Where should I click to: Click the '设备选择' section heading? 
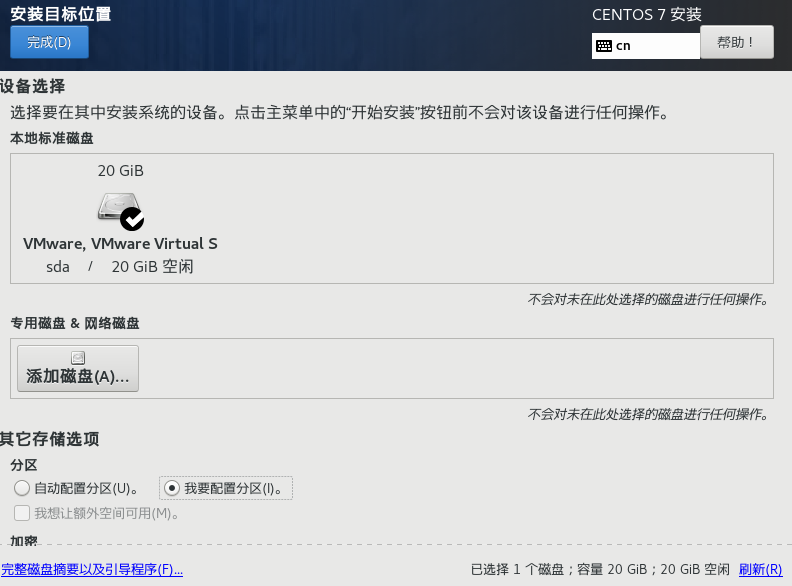(33, 86)
